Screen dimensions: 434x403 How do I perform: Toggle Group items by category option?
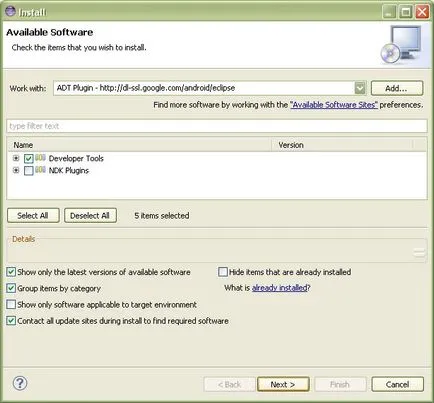coord(11,288)
